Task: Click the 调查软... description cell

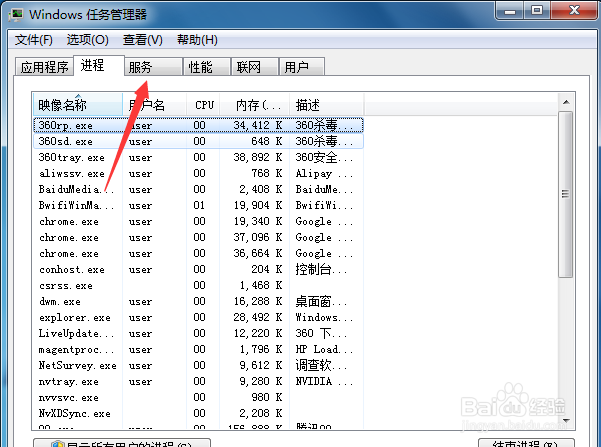Action: (321, 365)
